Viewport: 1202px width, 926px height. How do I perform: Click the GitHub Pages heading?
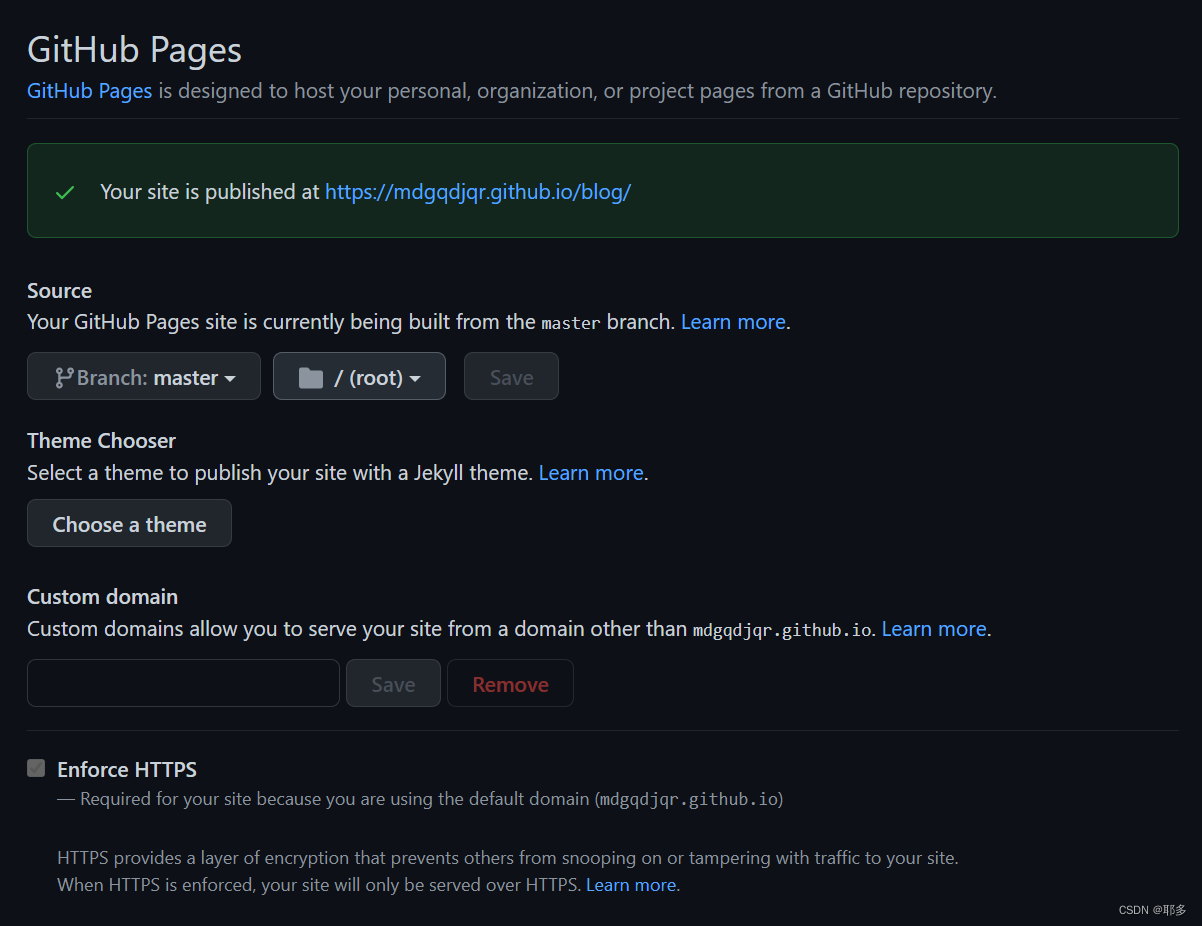pos(134,50)
